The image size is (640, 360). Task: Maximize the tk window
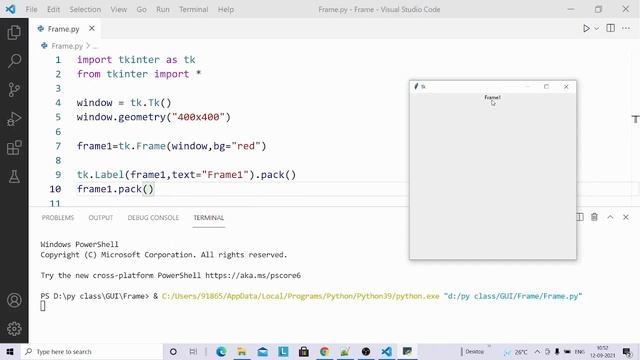(x=547, y=87)
